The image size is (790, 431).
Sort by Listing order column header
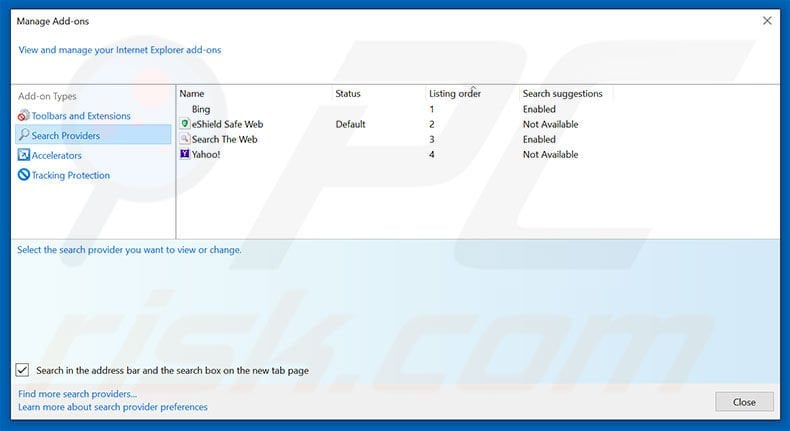[x=455, y=94]
